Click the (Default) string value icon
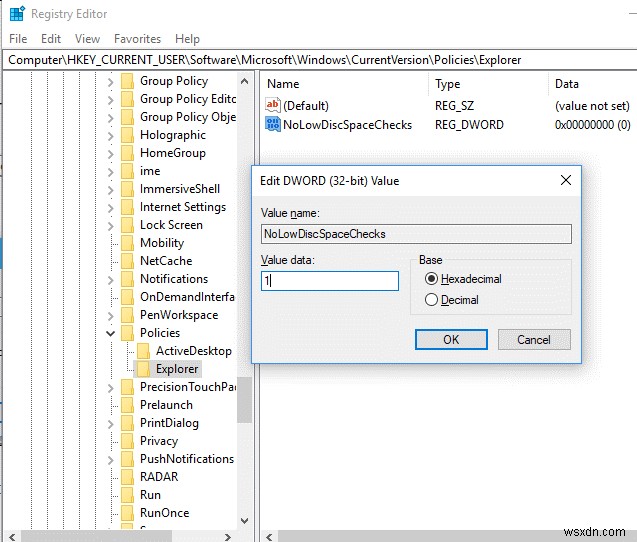This screenshot has height=542, width=637. (273, 105)
